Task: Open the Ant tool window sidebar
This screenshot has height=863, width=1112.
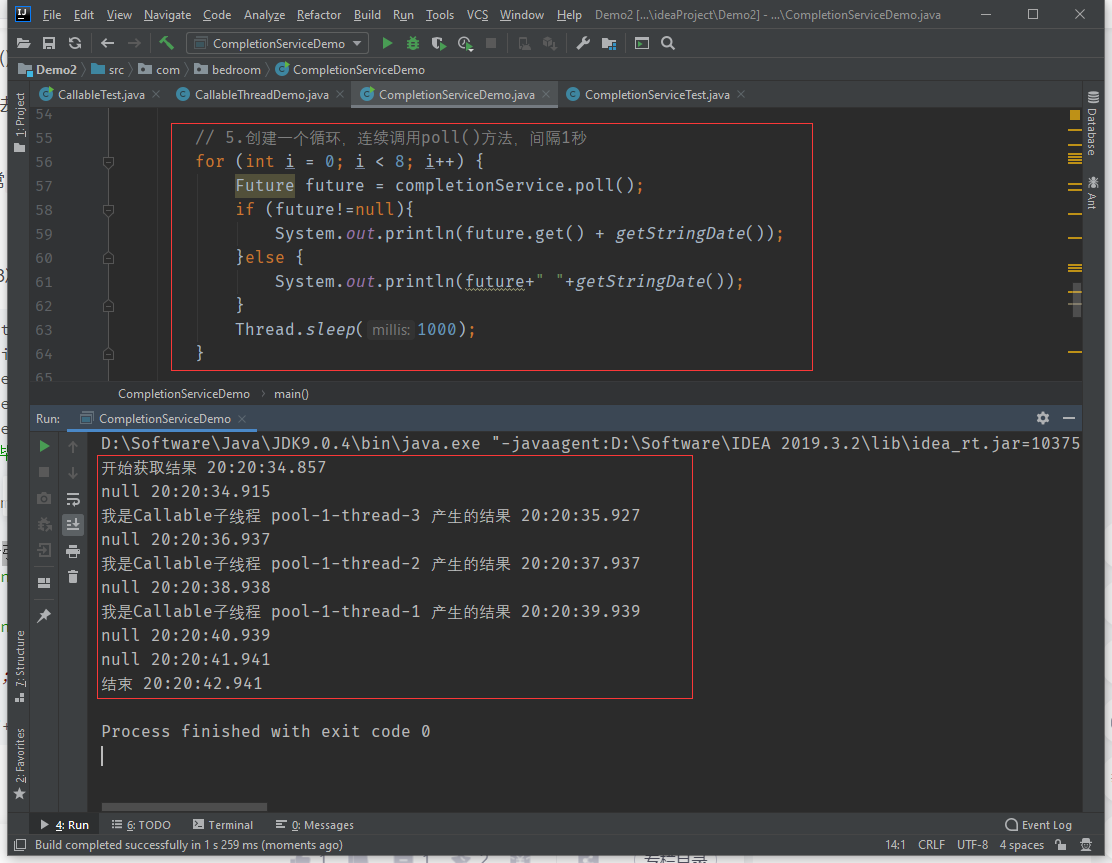Action: tap(1092, 192)
